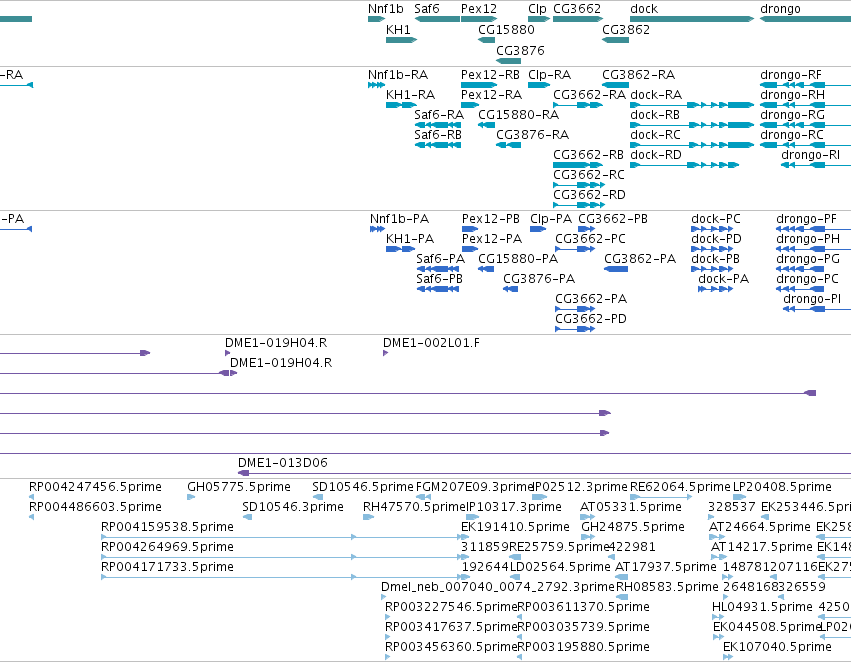This screenshot has height=662, width=851.
Task: Select transcript CG3662-RC
Action: [589, 175]
